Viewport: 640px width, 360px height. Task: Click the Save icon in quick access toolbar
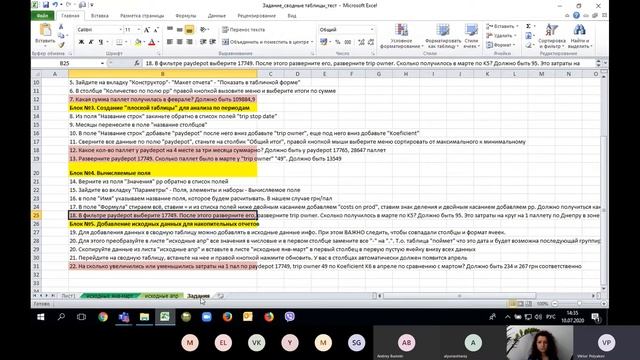click(x=46, y=5)
